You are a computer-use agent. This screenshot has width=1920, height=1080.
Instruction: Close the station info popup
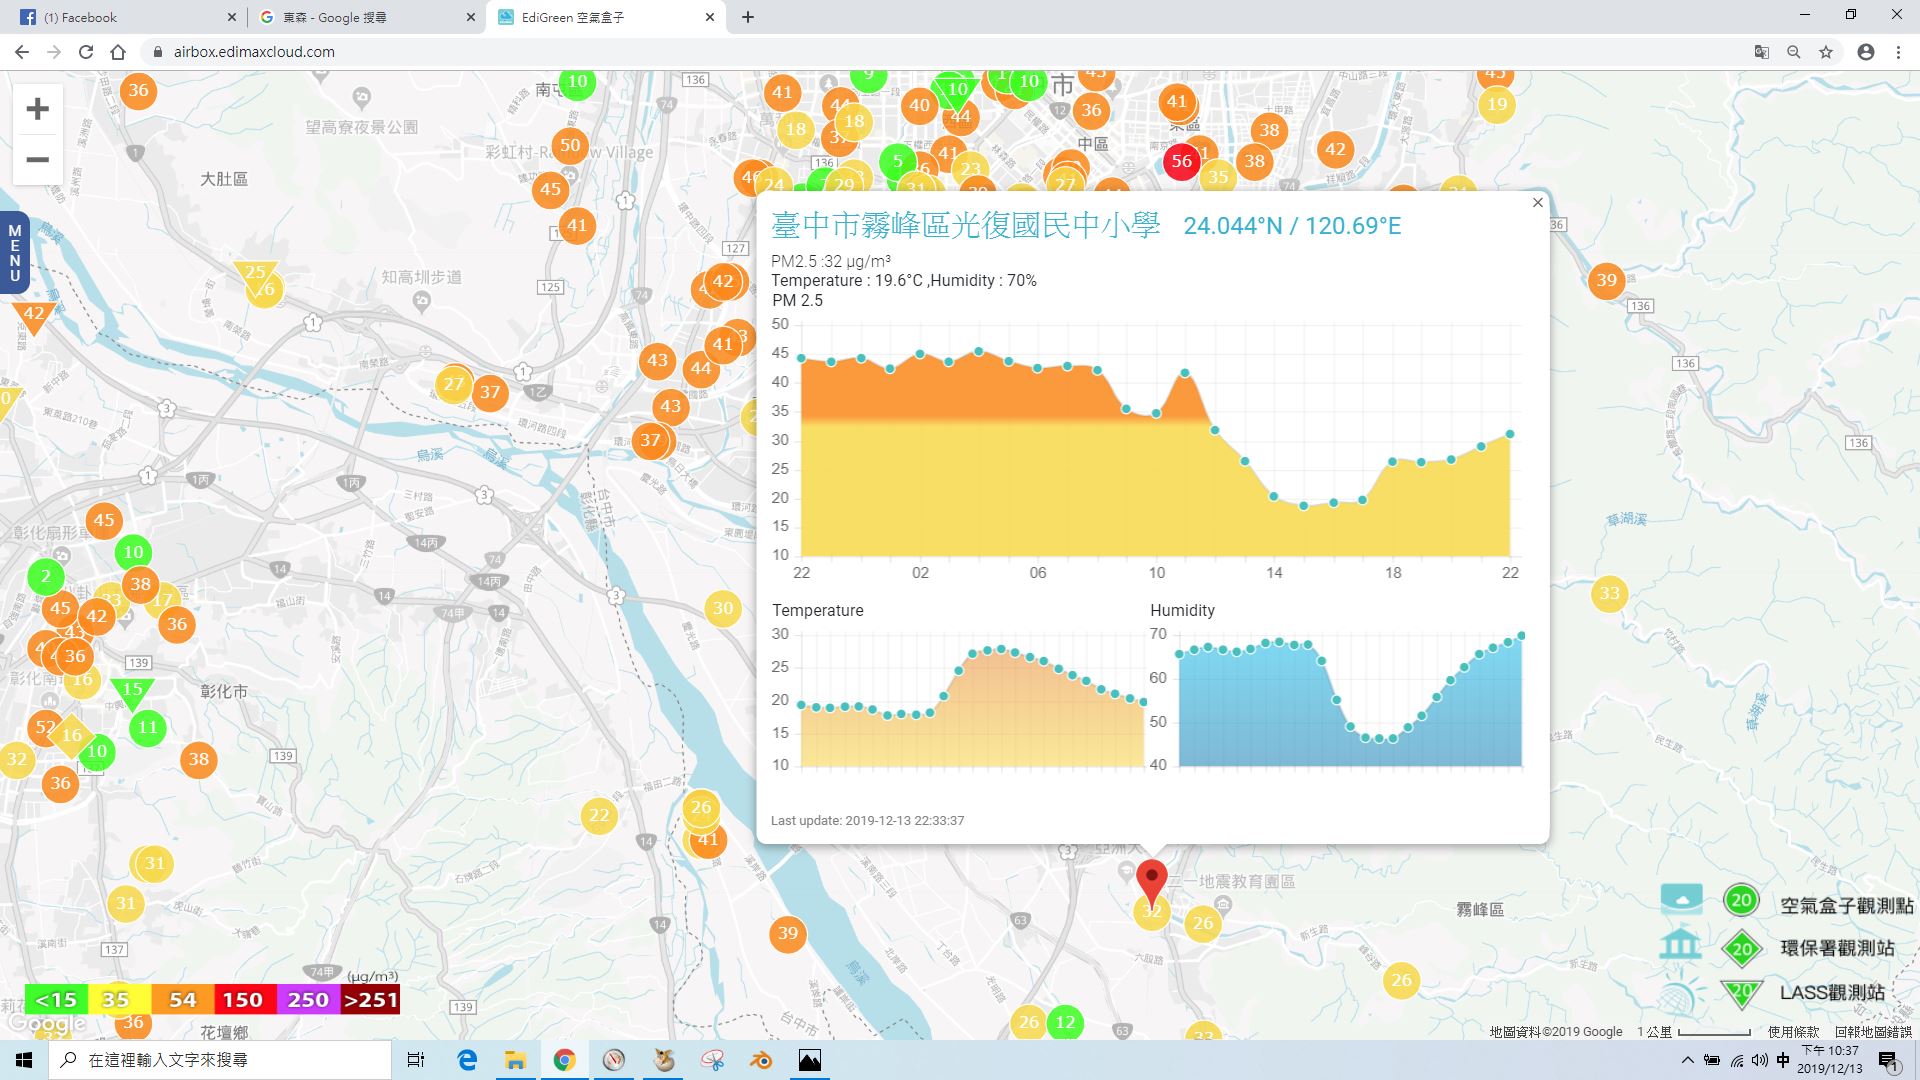(1537, 203)
